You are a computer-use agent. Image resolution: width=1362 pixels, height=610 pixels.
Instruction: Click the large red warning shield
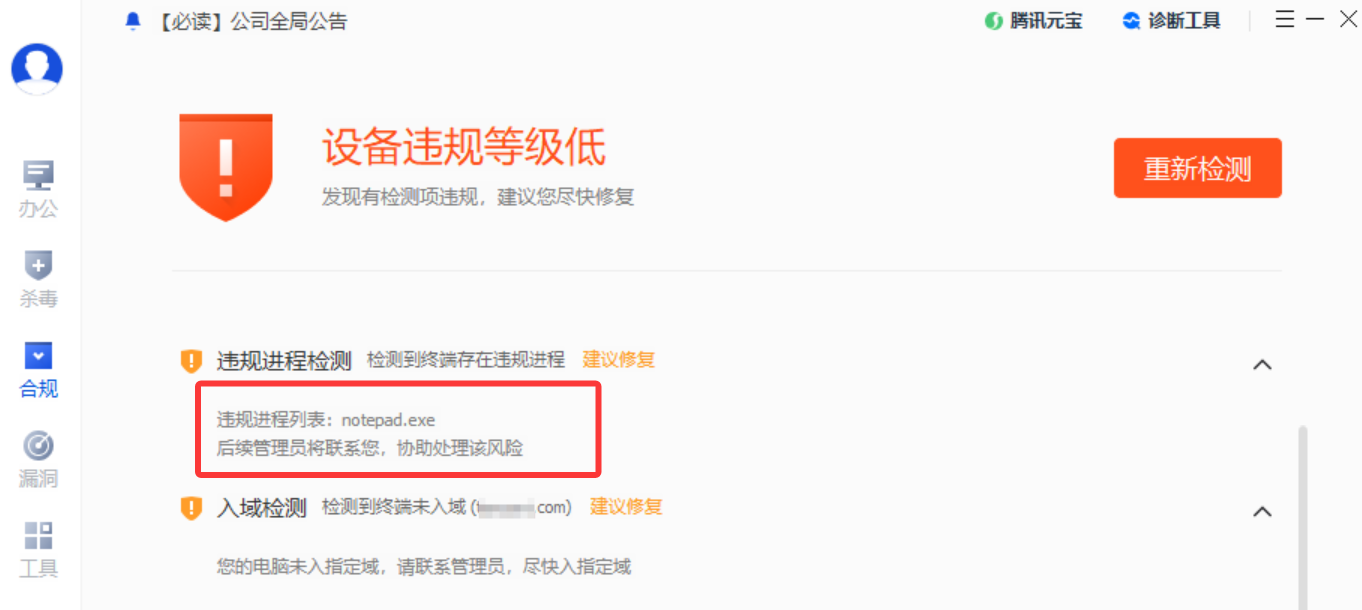226,167
